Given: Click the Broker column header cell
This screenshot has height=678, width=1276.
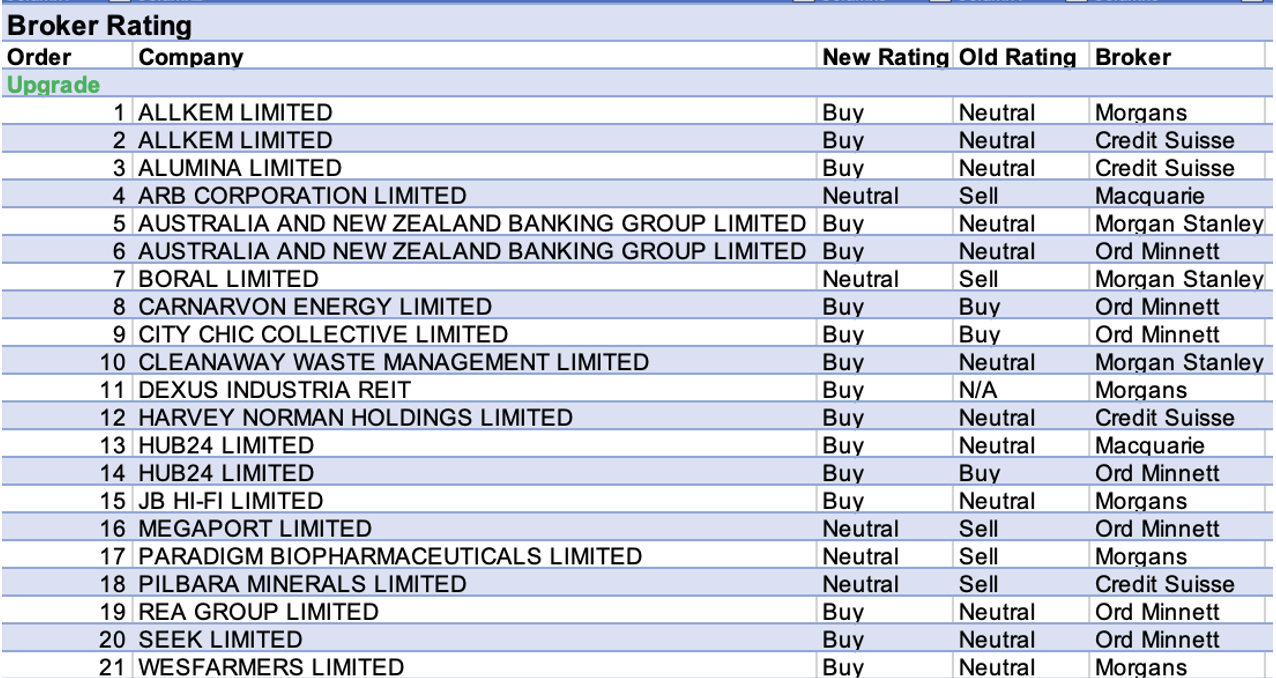Looking at the screenshot, I should click(1133, 57).
